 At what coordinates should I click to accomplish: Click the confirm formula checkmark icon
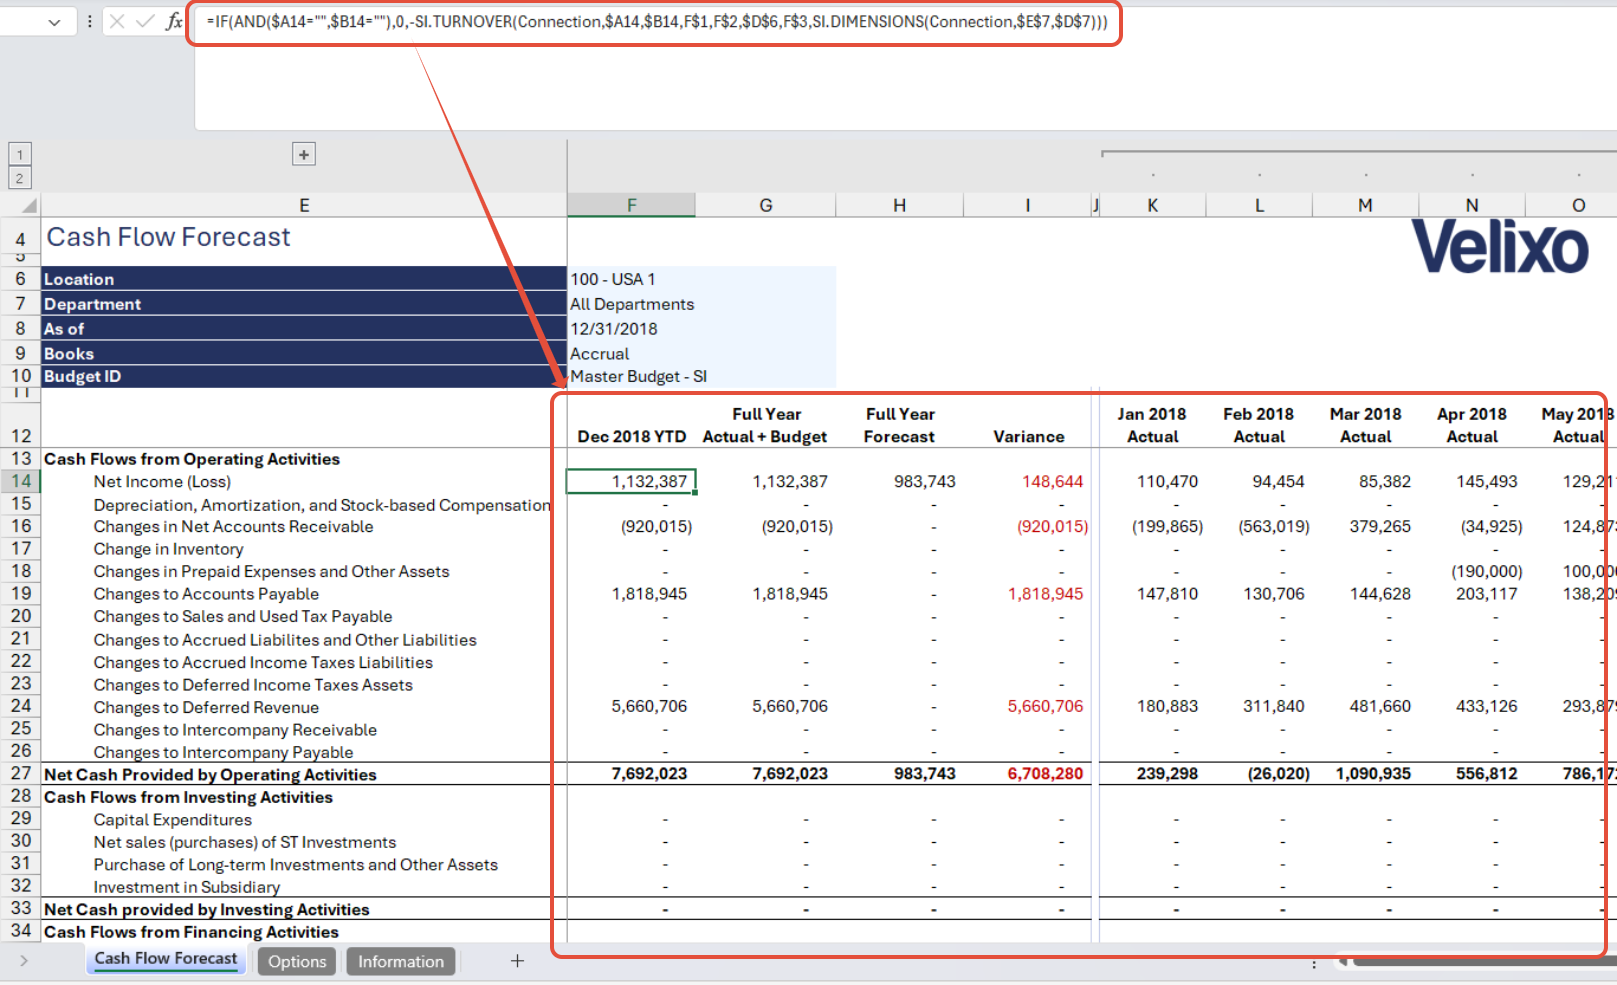(x=145, y=21)
